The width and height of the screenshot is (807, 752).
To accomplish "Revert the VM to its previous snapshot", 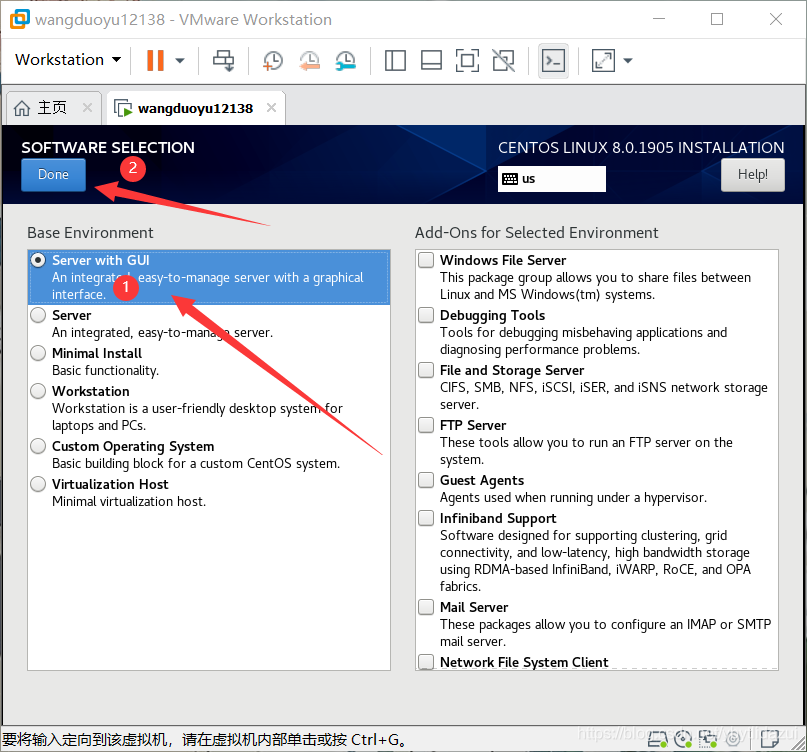I will tap(309, 60).
